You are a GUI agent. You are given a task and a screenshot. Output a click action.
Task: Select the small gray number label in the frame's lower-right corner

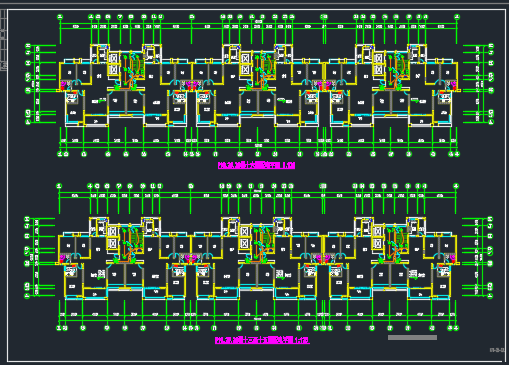point(497,350)
